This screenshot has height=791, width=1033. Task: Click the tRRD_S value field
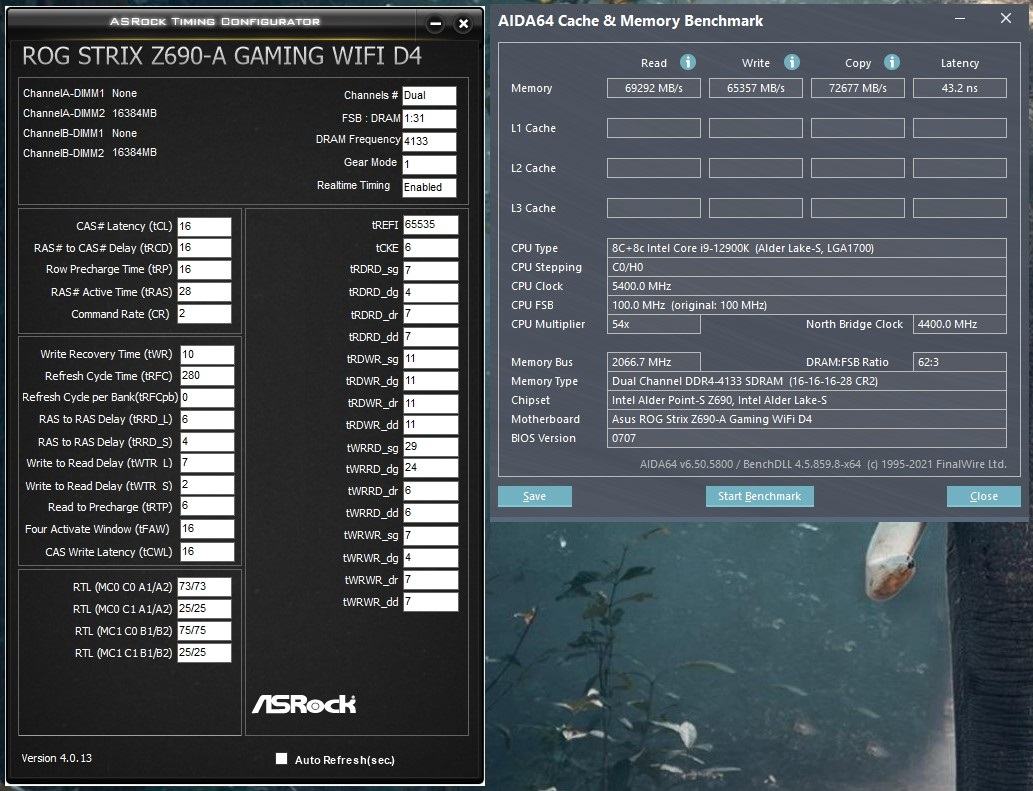click(207, 441)
